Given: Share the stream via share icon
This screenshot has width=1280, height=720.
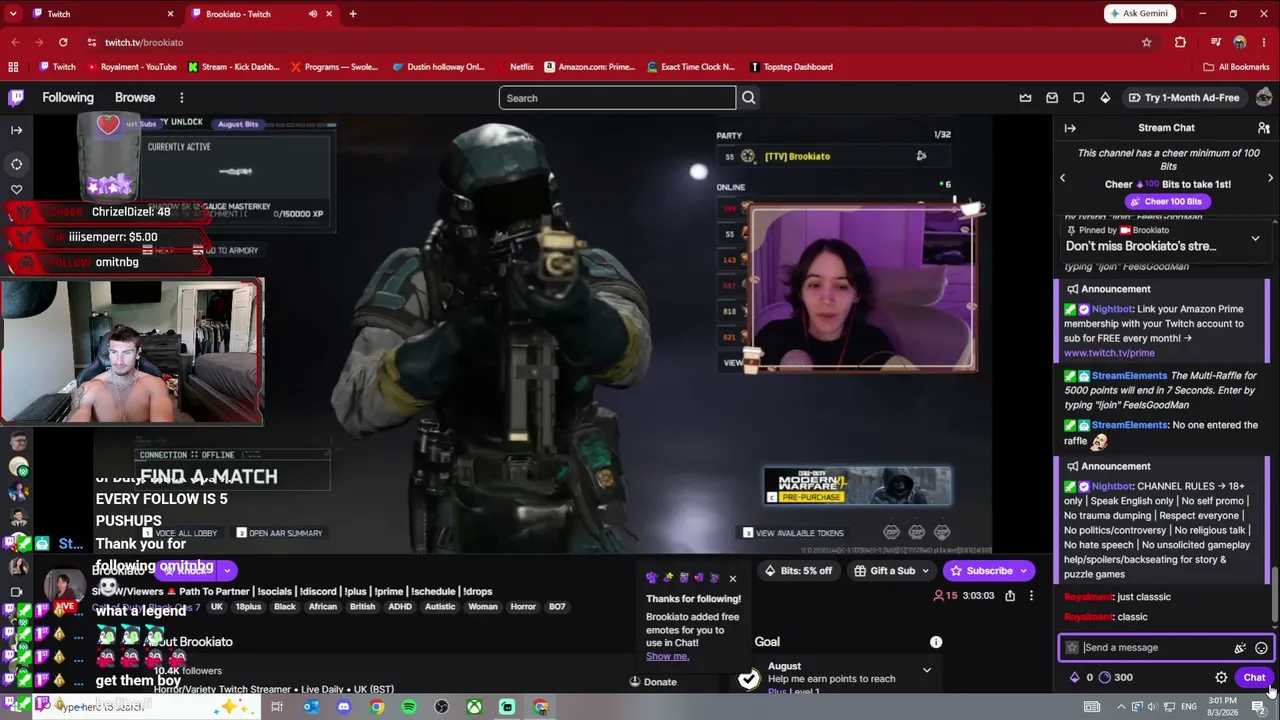Looking at the screenshot, I should point(1010,596).
